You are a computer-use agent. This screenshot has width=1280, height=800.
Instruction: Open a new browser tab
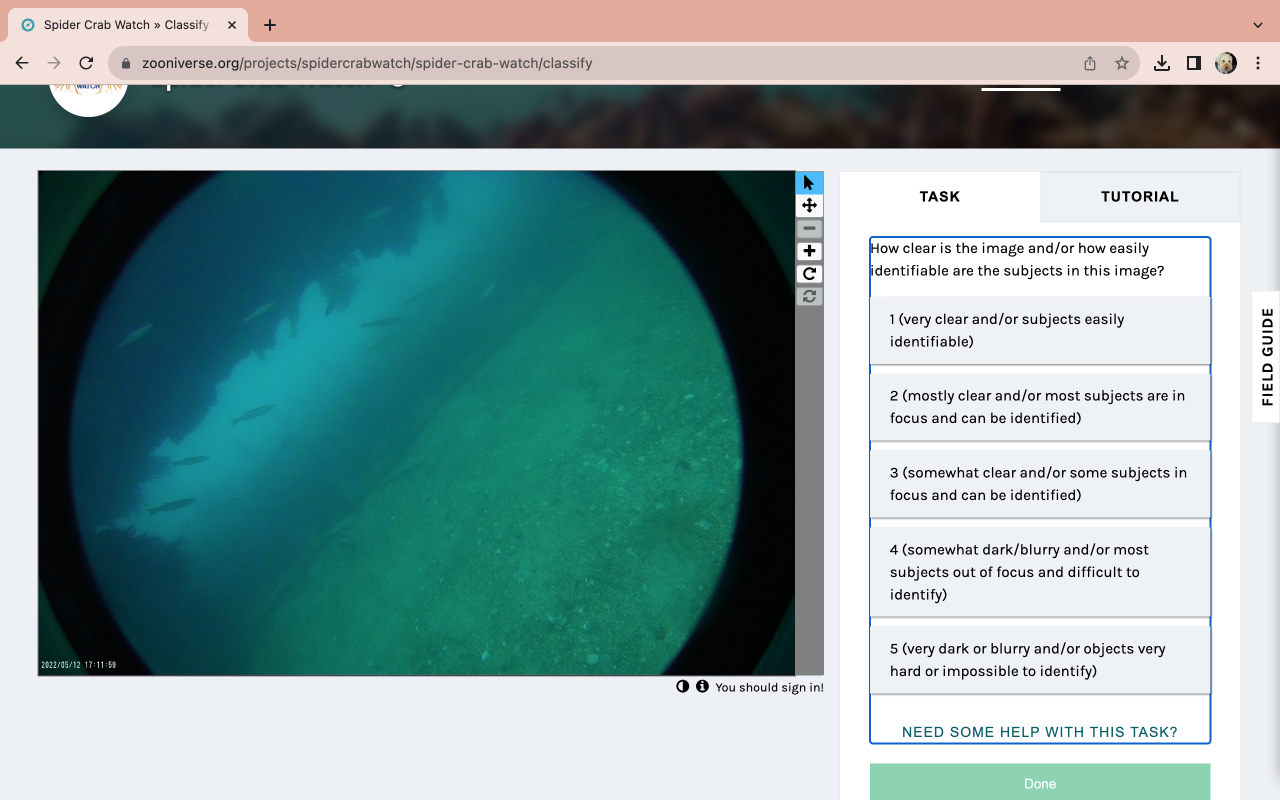[270, 25]
